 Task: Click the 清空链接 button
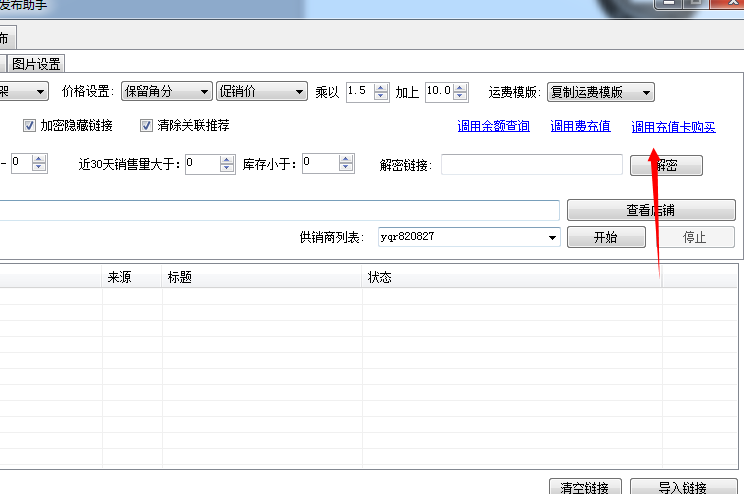586,488
